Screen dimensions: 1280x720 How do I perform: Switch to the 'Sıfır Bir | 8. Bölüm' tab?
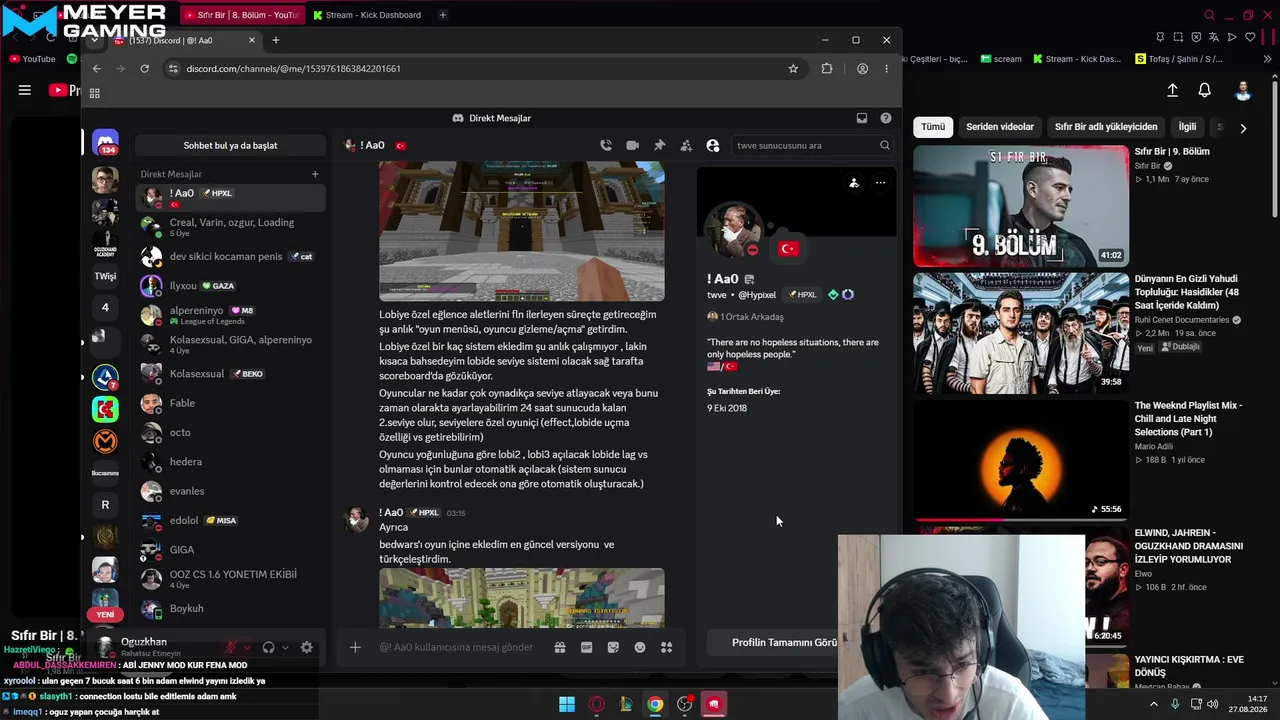pyautogui.click(x=241, y=15)
